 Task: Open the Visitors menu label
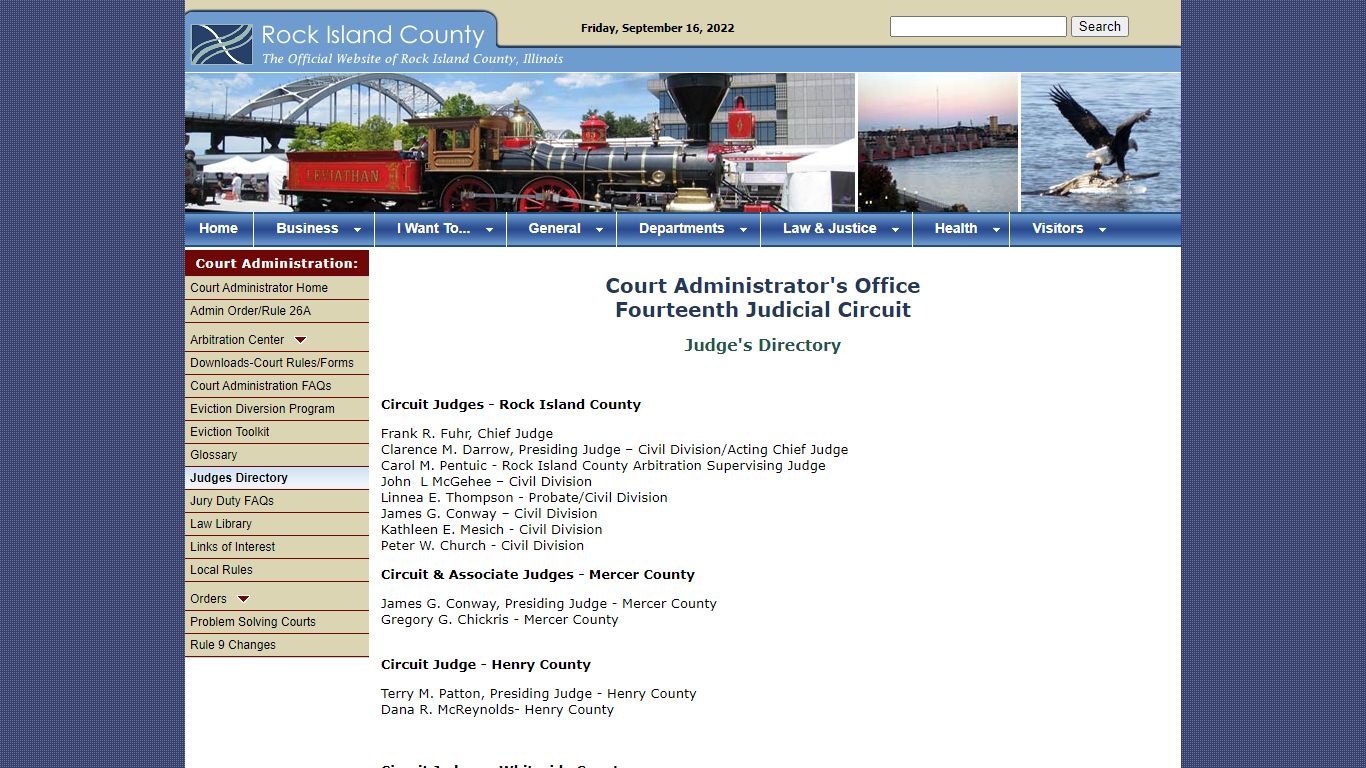[x=1057, y=229]
